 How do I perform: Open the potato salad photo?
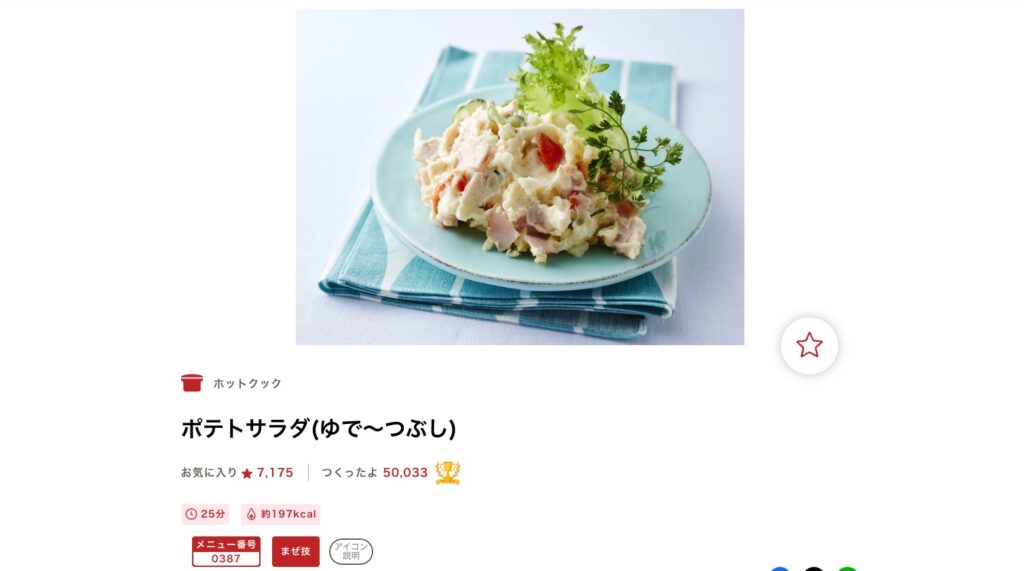[x=520, y=176]
